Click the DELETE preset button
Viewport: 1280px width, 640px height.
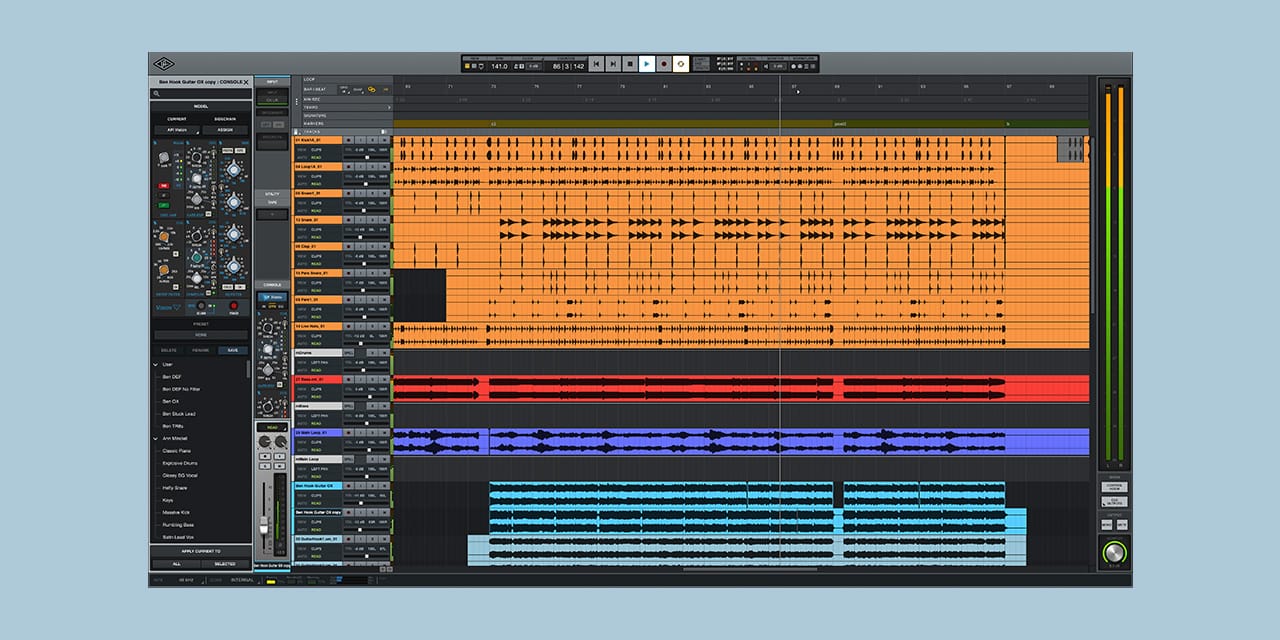pos(169,350)
